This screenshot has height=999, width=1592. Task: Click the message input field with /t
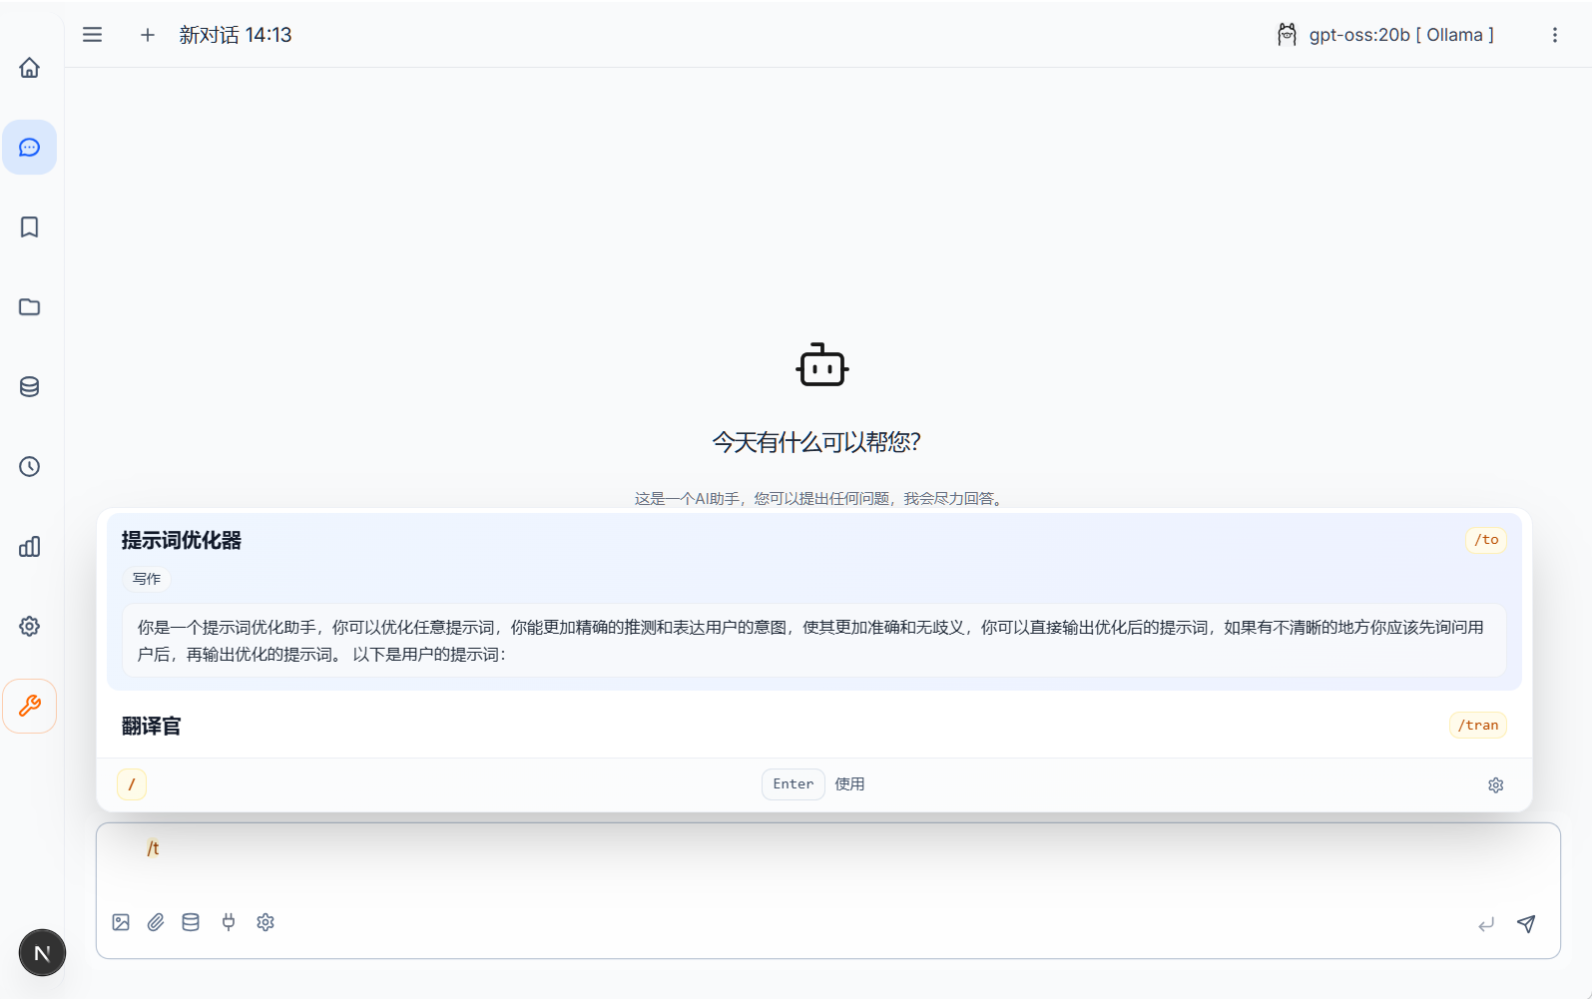(x=800, y=860)
